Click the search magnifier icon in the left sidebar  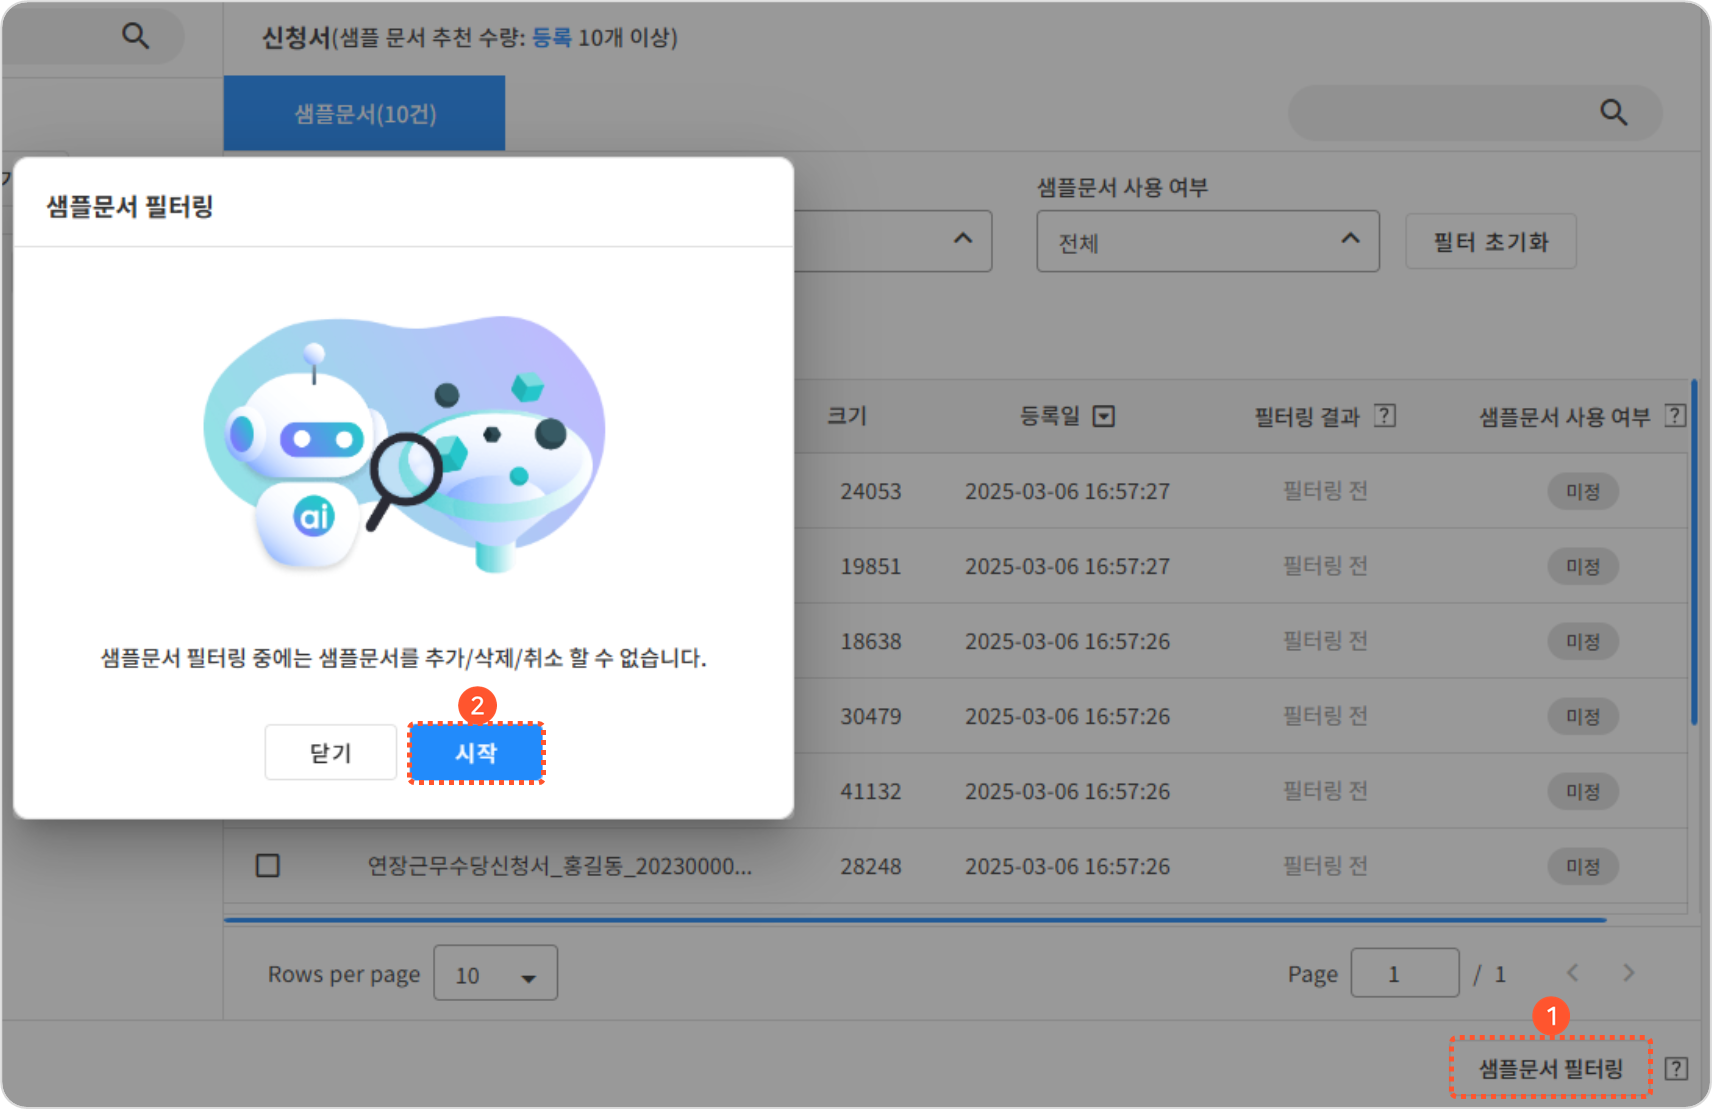(135, 36)
